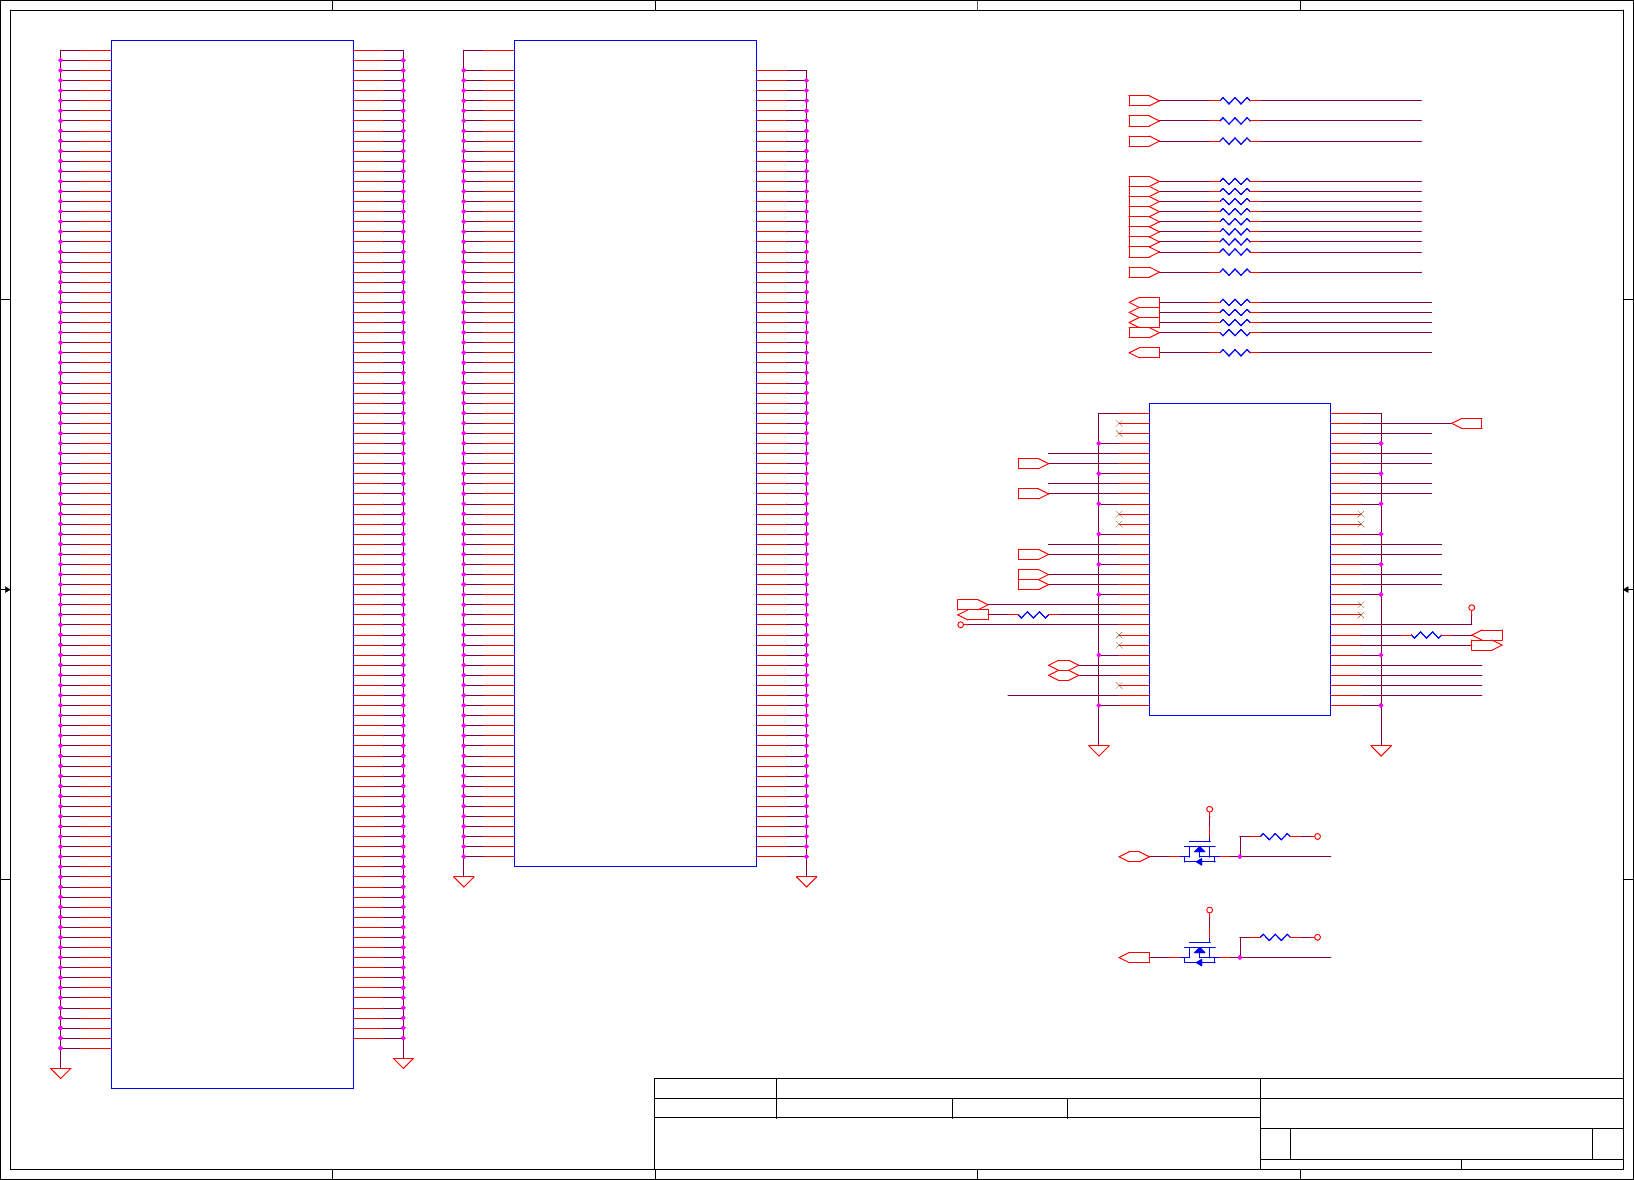Click the port at the small IC's top-right pin
The width and height of the screenshot is (1634, 1180).
(1466, 423)
